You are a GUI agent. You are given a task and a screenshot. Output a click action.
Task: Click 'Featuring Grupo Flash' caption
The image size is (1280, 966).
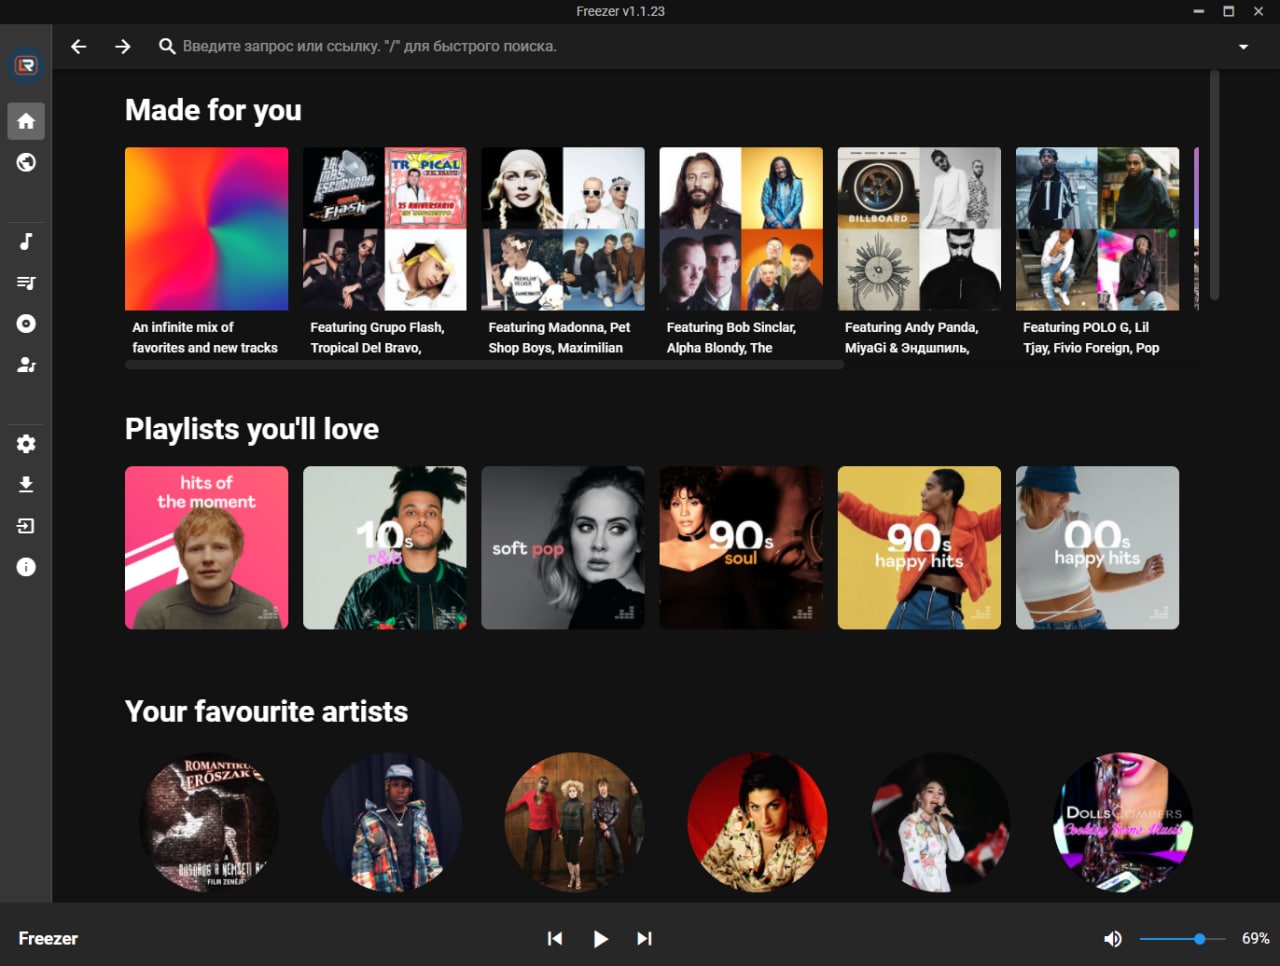(x=377, y=338)
